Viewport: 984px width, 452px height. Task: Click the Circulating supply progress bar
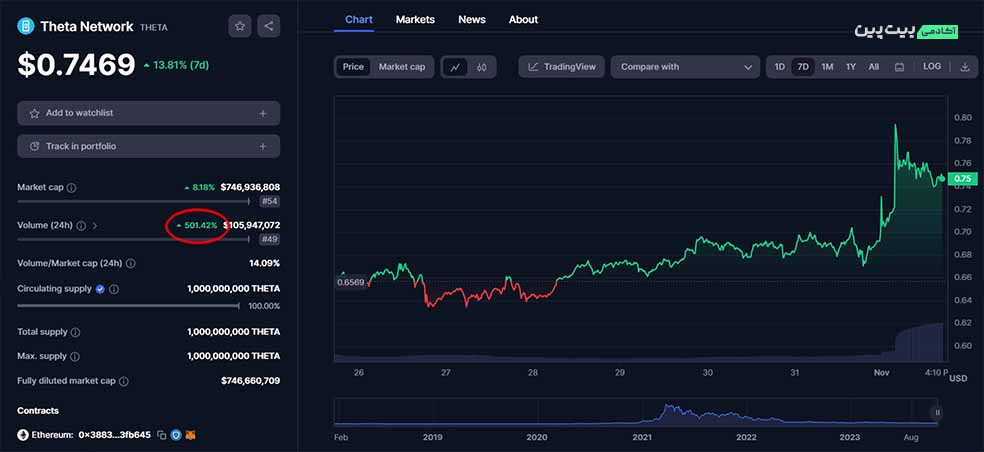[x=128, y=306]
